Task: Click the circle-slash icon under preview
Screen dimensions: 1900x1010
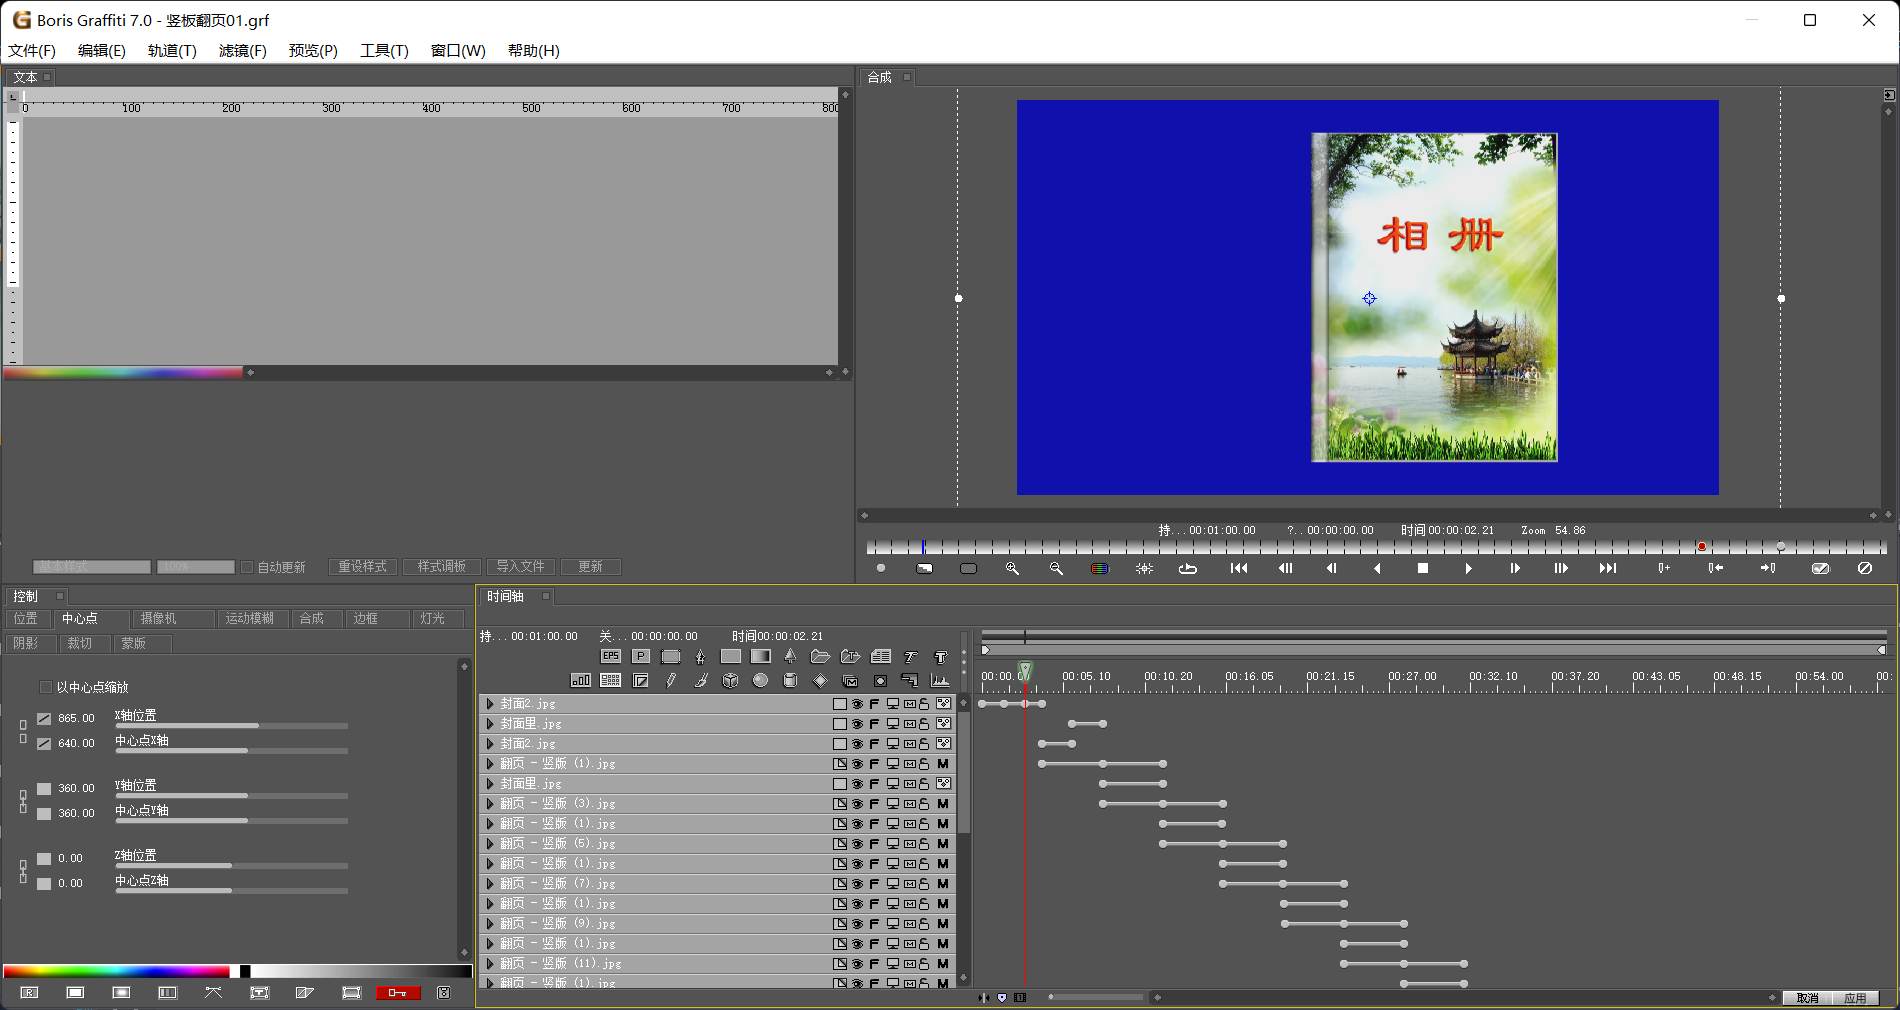Action: point(1865,568)
